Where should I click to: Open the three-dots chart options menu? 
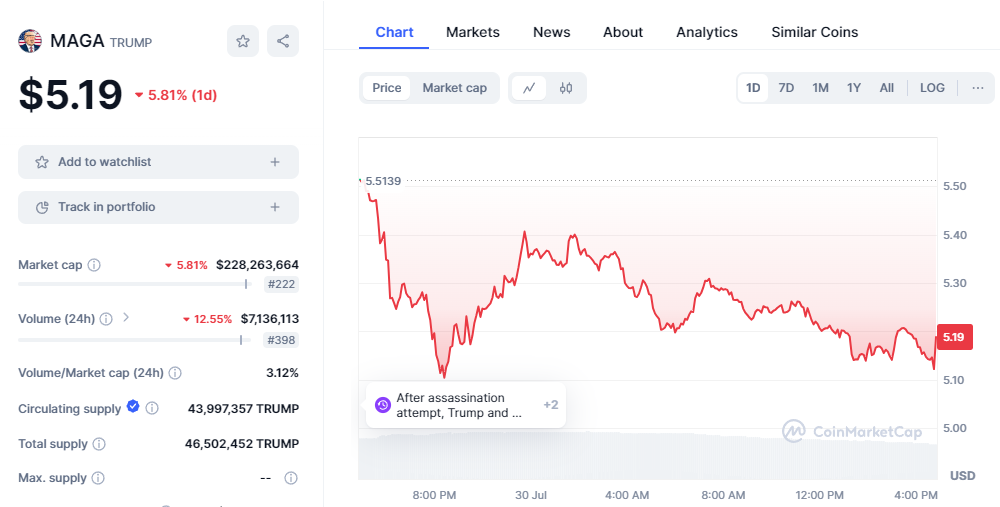(978, 88)
